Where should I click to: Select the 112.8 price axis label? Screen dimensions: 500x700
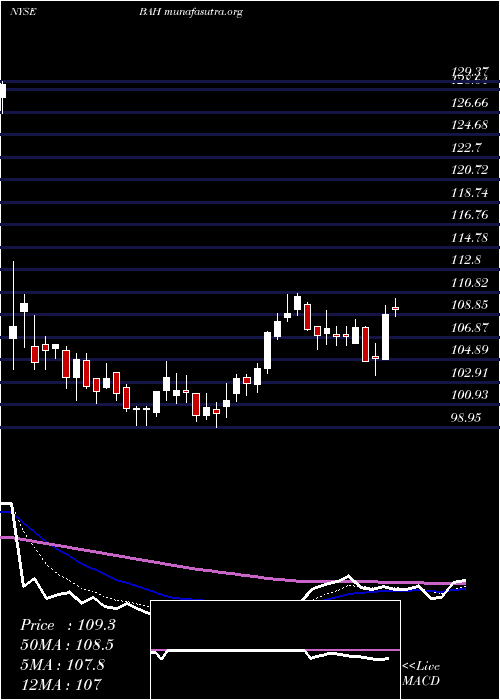(x=466, y=260)
